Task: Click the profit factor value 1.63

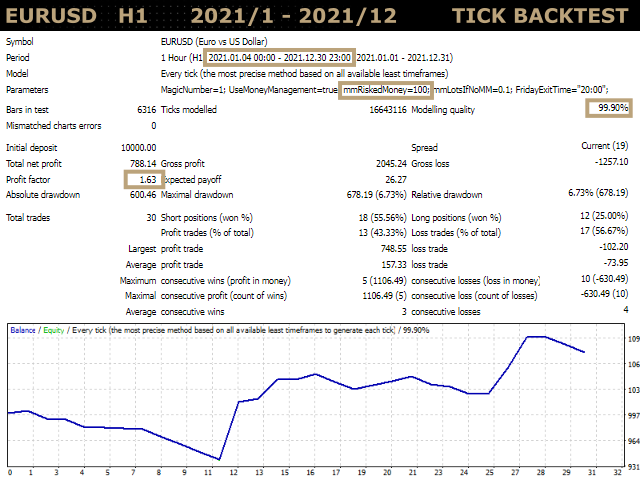Action: coord(148,180)
